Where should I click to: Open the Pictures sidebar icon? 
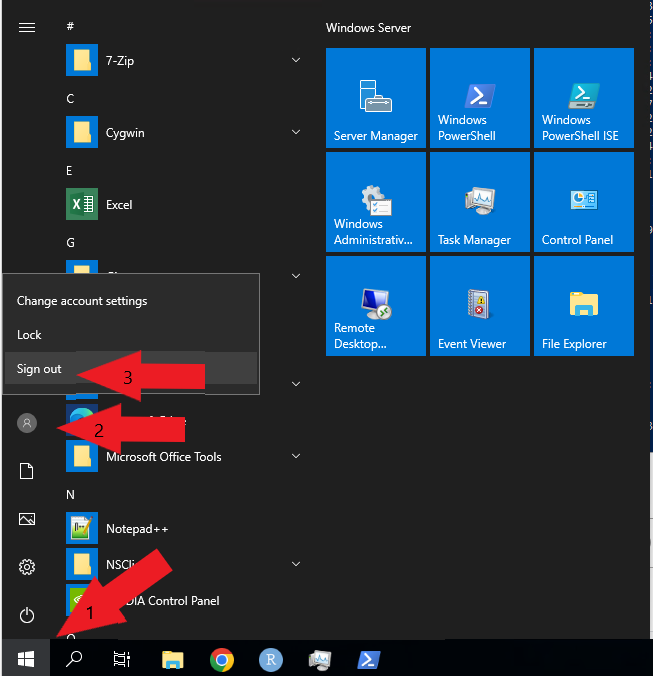[x=27, y=519]
